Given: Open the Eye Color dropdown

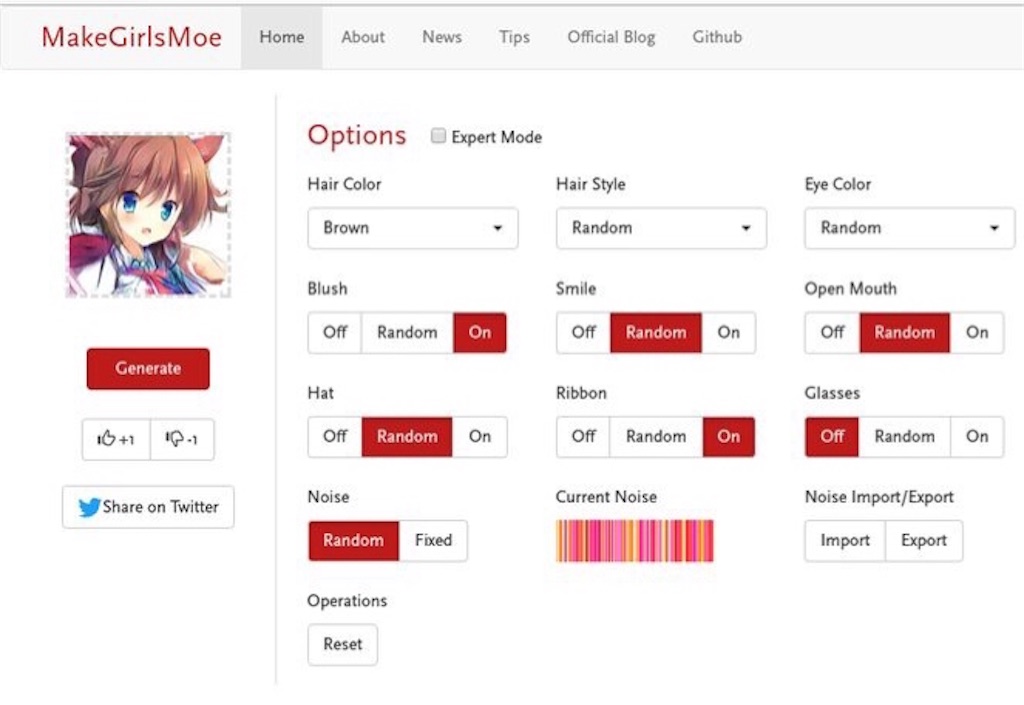Looking at the screenshot, I should point(910,228).
